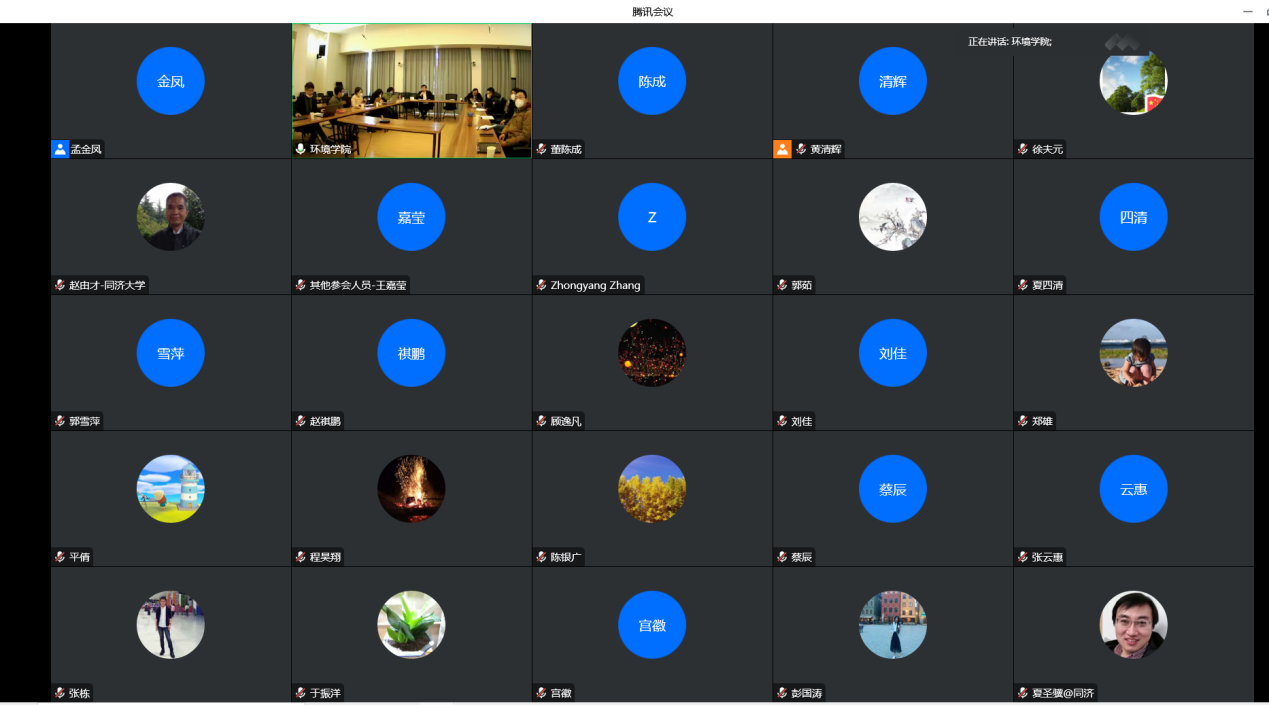Select the campfire avatar of 程昊翔
This screenshot has height=705, width=1269.
411,489
